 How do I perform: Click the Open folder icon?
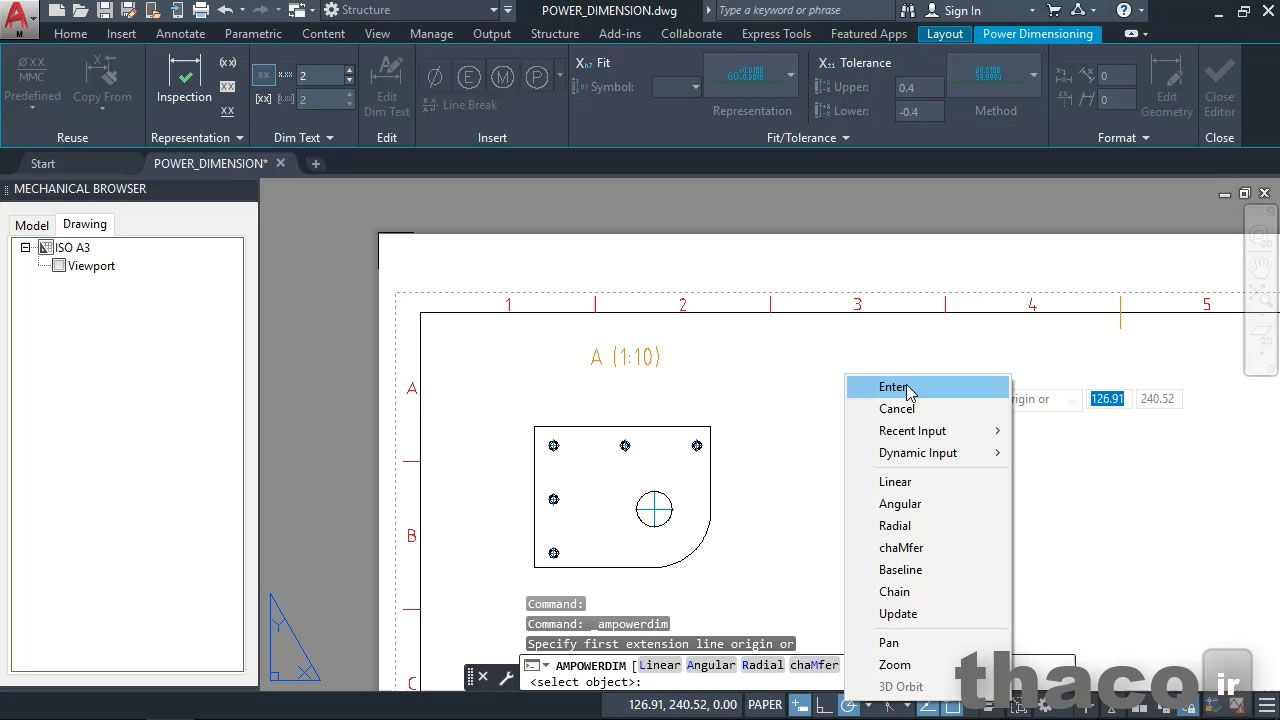tap(81, 11)
